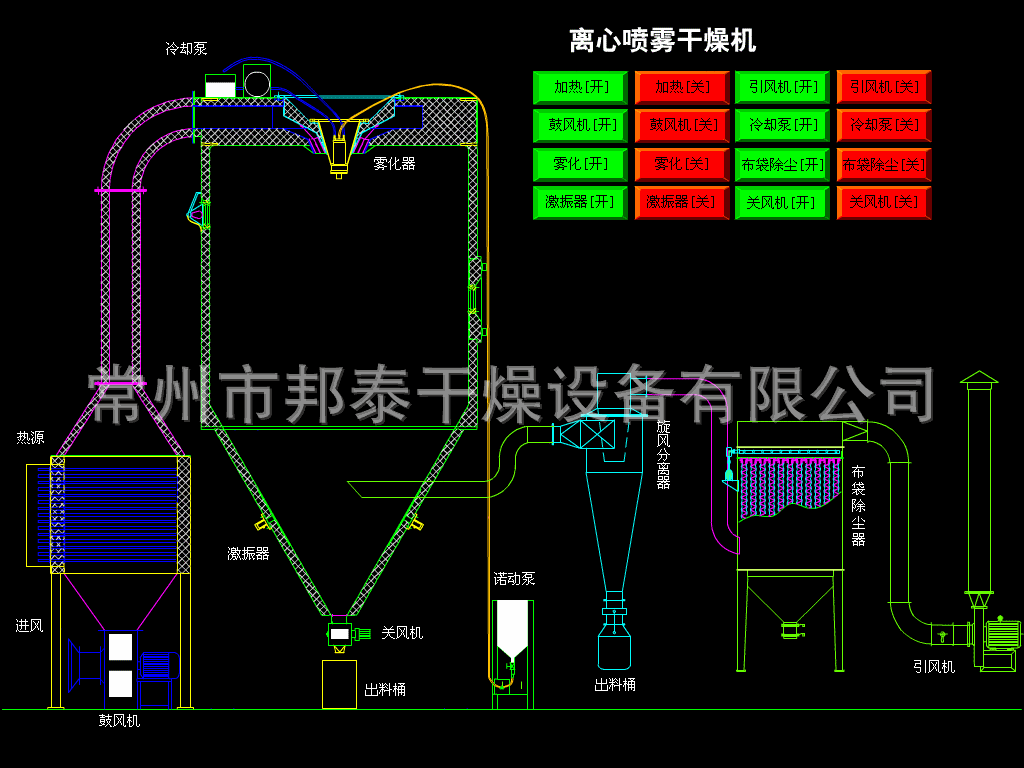Click the 激振器[关] shutdown button
Screen dimensions: 1024x768
tap(681, 202)
